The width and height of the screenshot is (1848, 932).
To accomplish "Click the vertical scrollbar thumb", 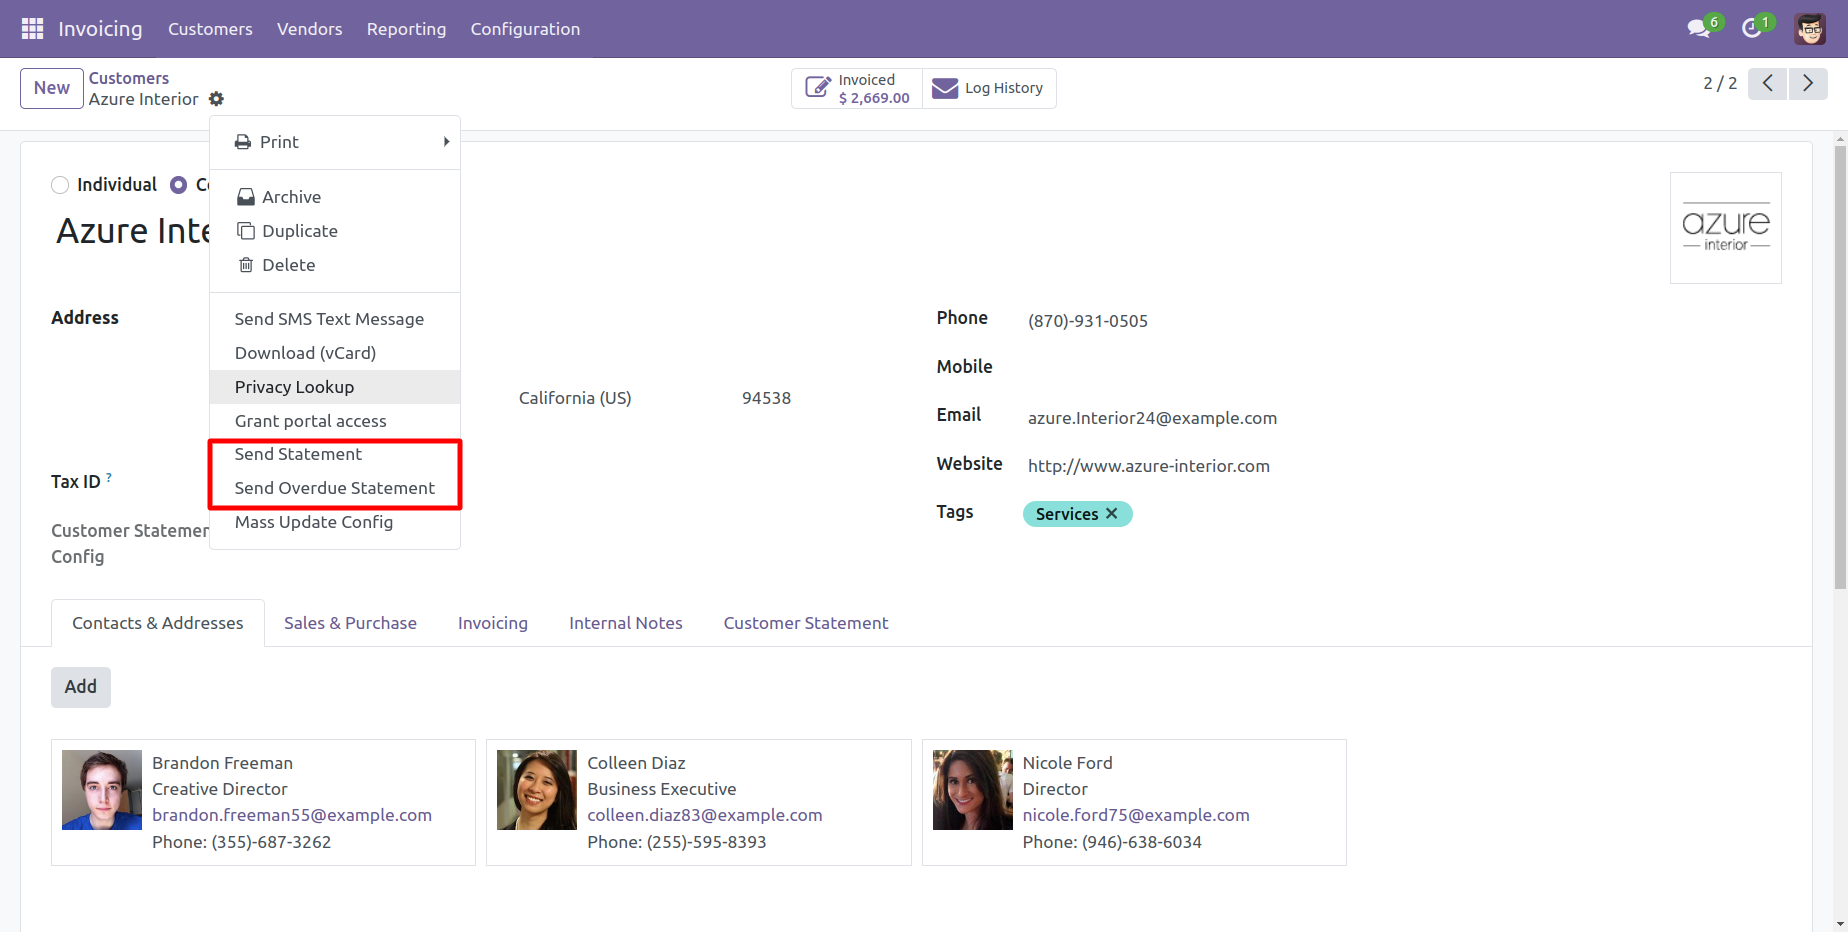I will point(1840,368).
